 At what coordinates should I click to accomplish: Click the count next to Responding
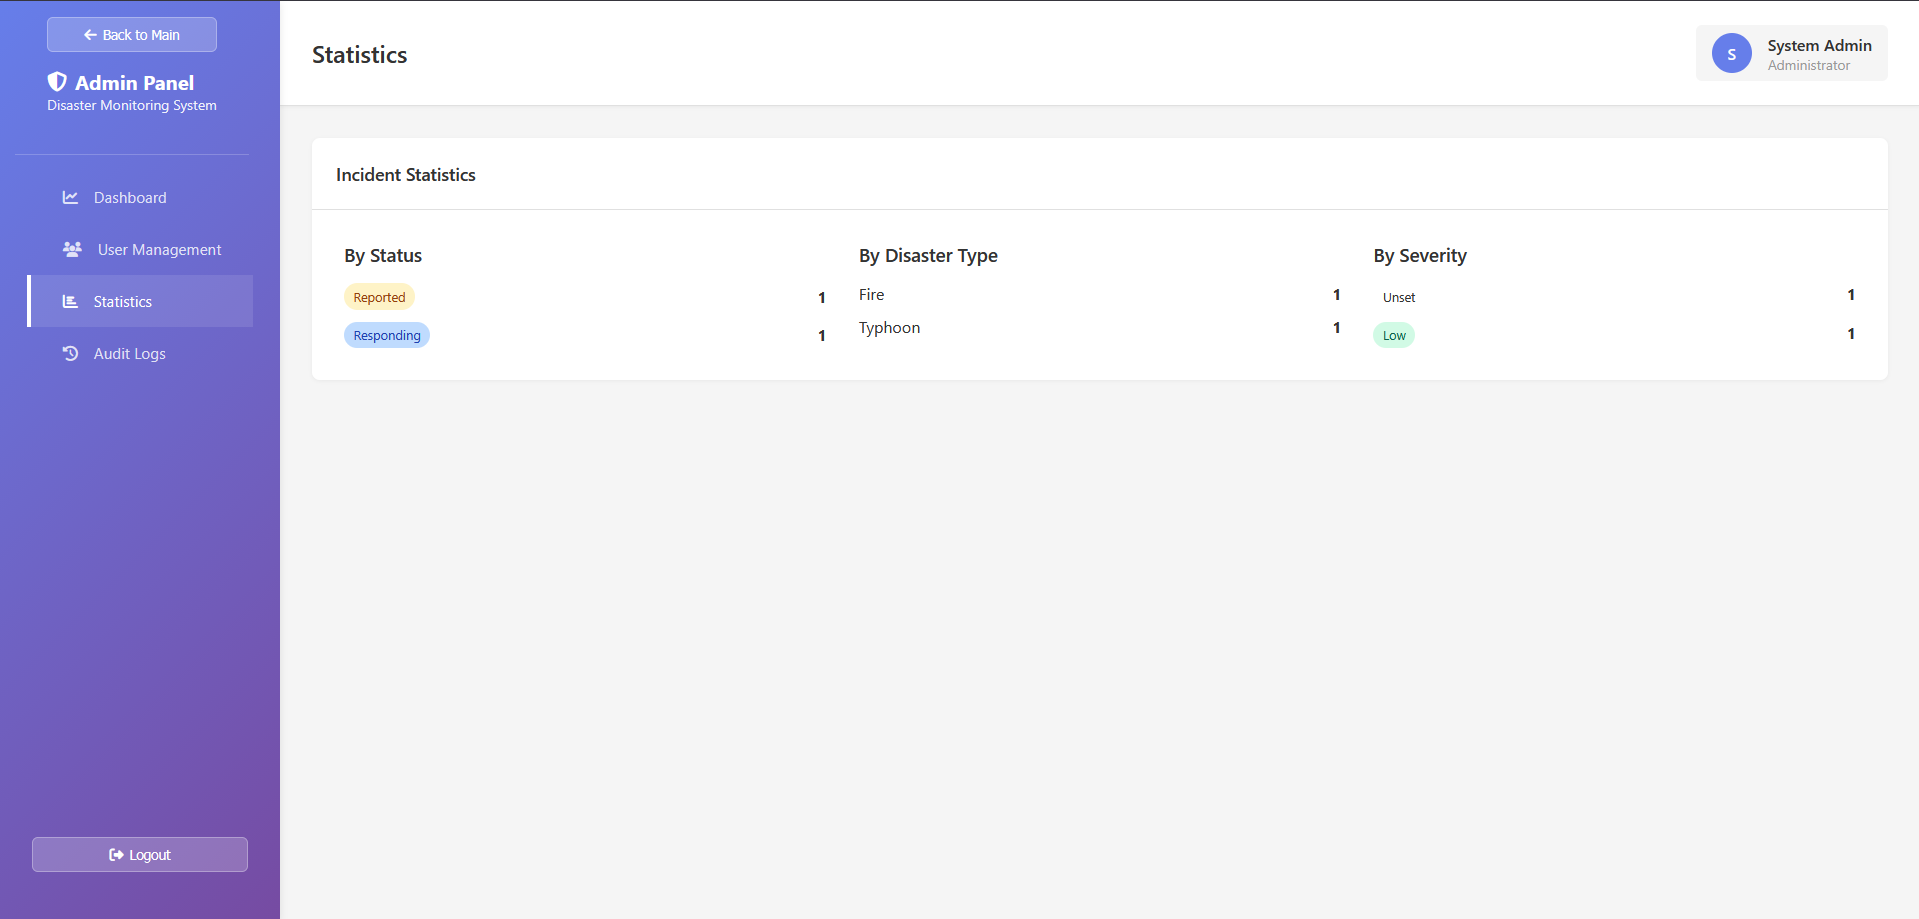pos(822,336)
